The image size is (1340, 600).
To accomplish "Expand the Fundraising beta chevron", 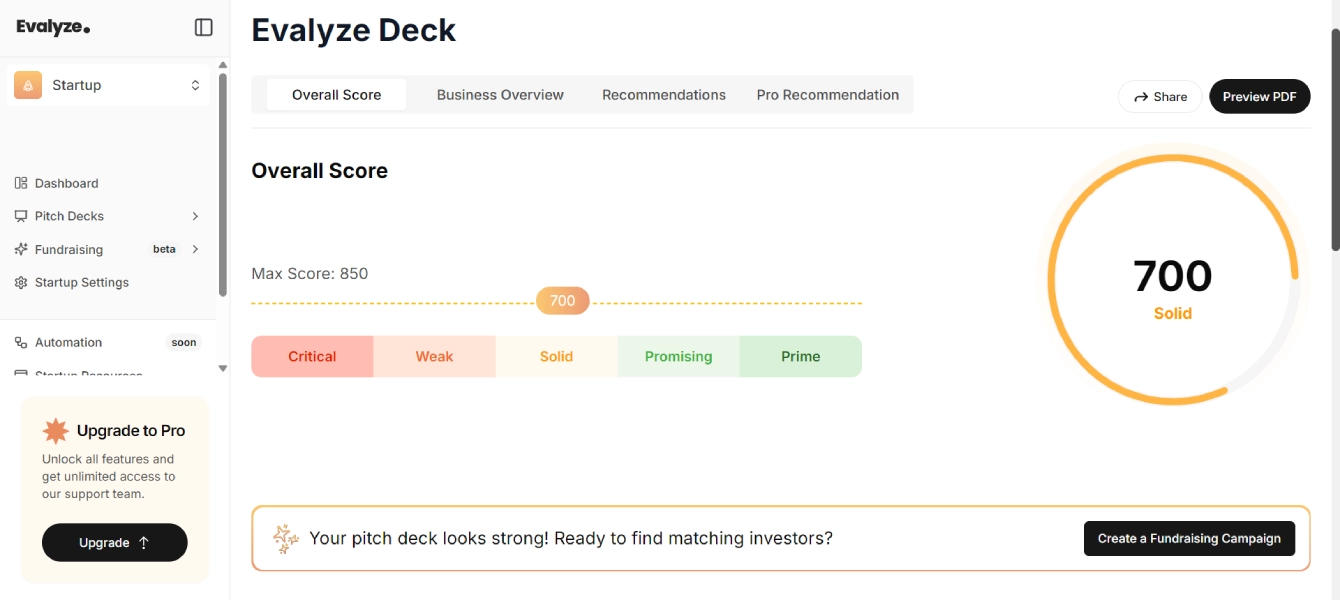I will [195, 249].
